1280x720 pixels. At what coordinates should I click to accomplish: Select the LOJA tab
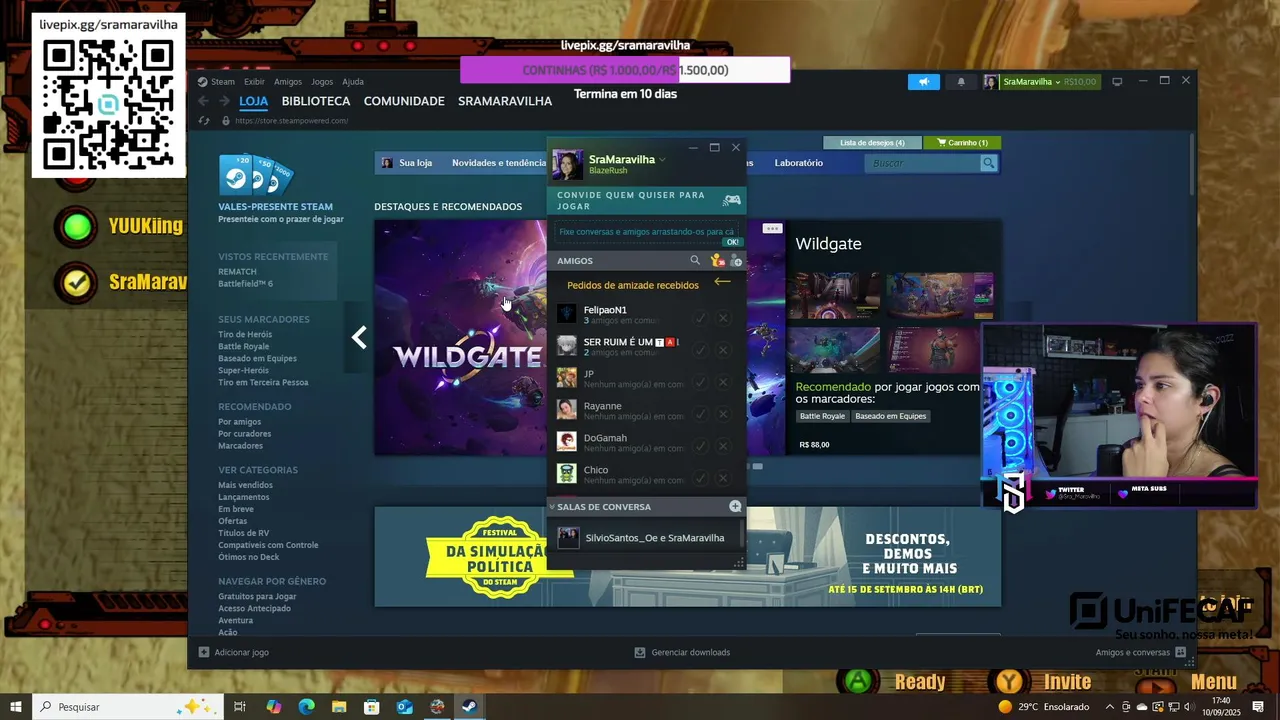pyautogui.click(x=253, y=101)
